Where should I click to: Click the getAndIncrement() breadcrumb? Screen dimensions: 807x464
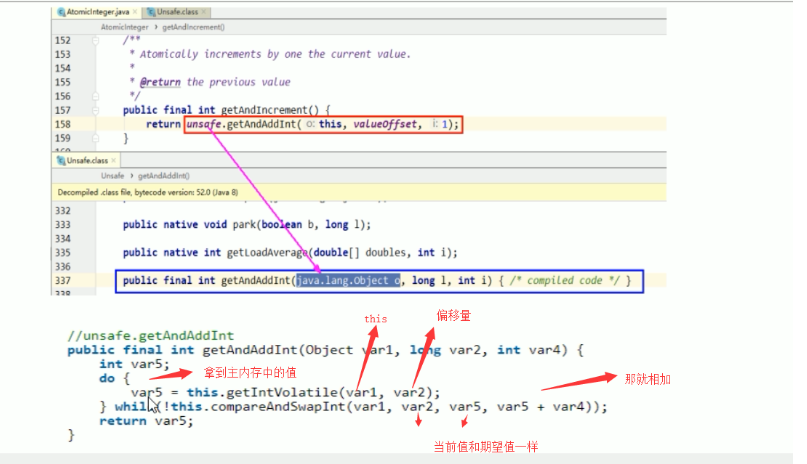(193, 26)
